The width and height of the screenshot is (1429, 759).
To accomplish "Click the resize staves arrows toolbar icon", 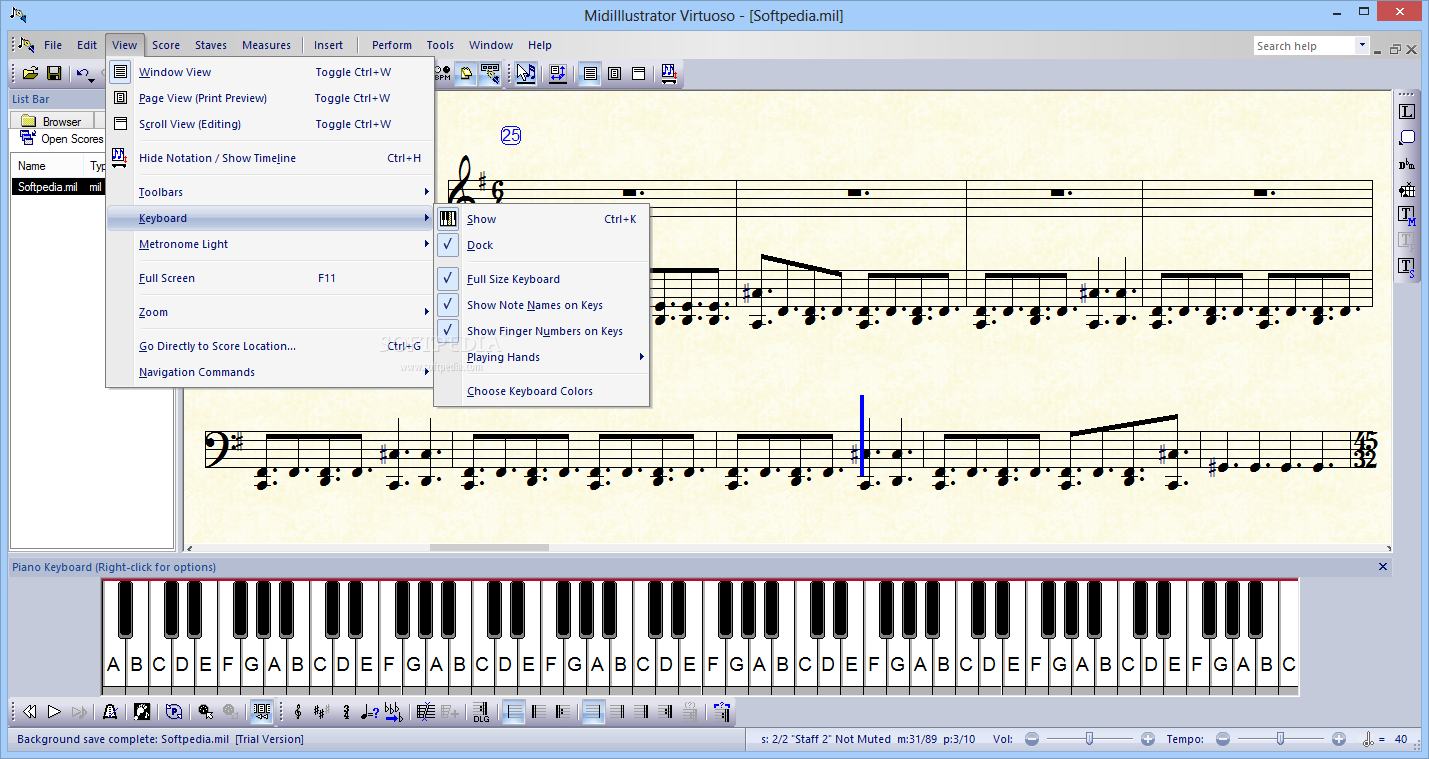I will (x=558, y=73).
